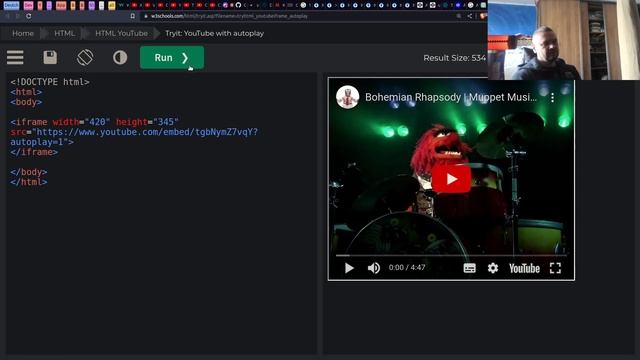The height and width of the screenshot is (360, 640).
Task: Click the '</iframe>' closing tag line
Action: 34,152
